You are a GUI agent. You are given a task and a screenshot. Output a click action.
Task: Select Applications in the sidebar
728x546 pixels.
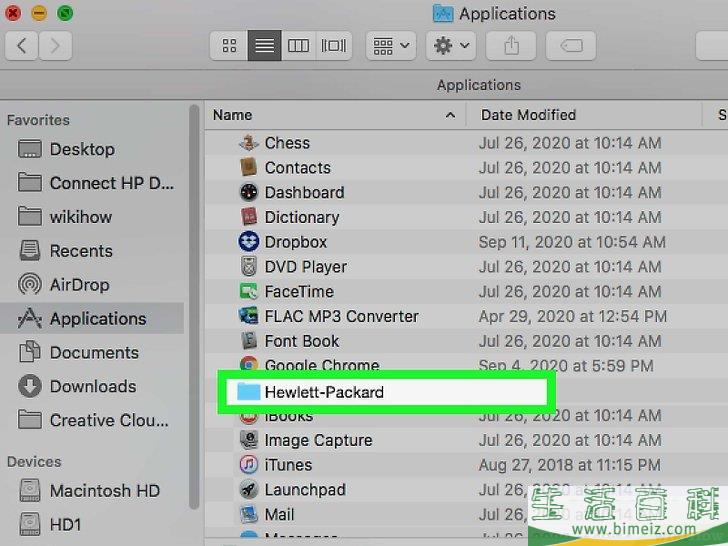tap(92, 318)
